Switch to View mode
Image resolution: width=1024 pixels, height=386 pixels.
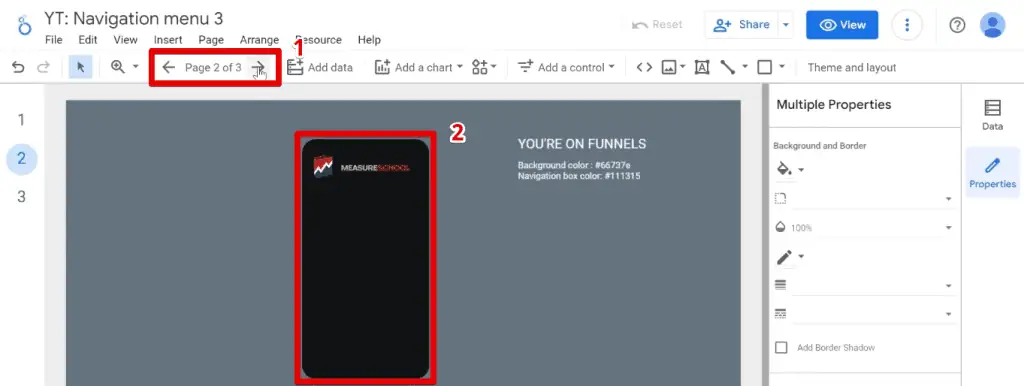(x=842, y=25)
